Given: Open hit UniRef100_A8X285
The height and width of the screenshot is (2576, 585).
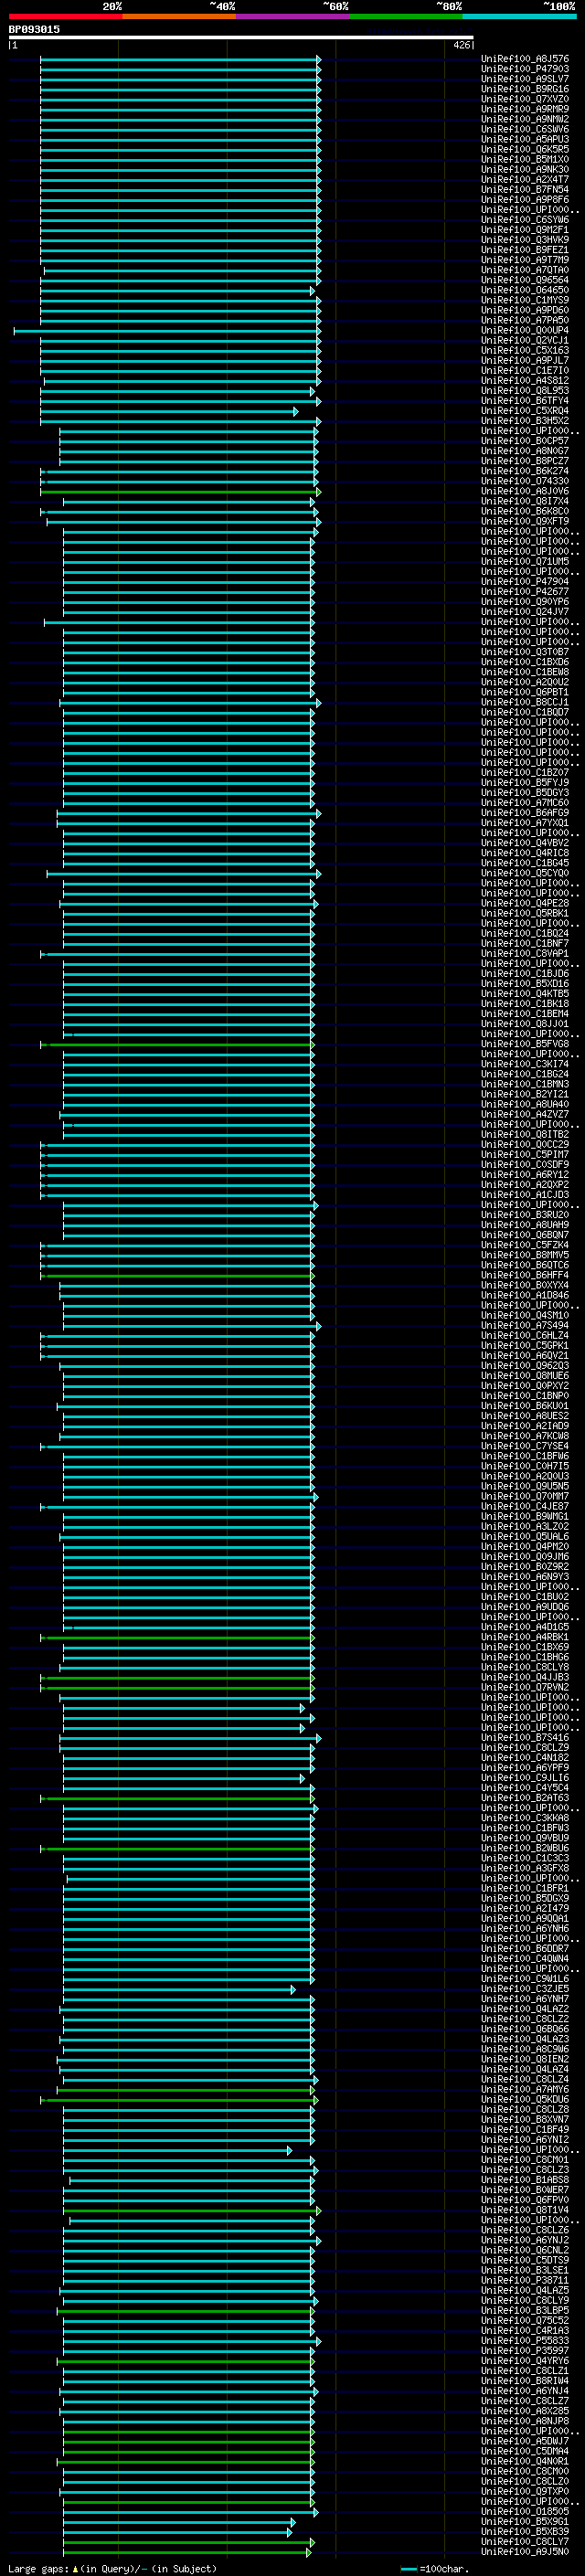Looking at the screenshot, I should click(x=525, y=2411).
